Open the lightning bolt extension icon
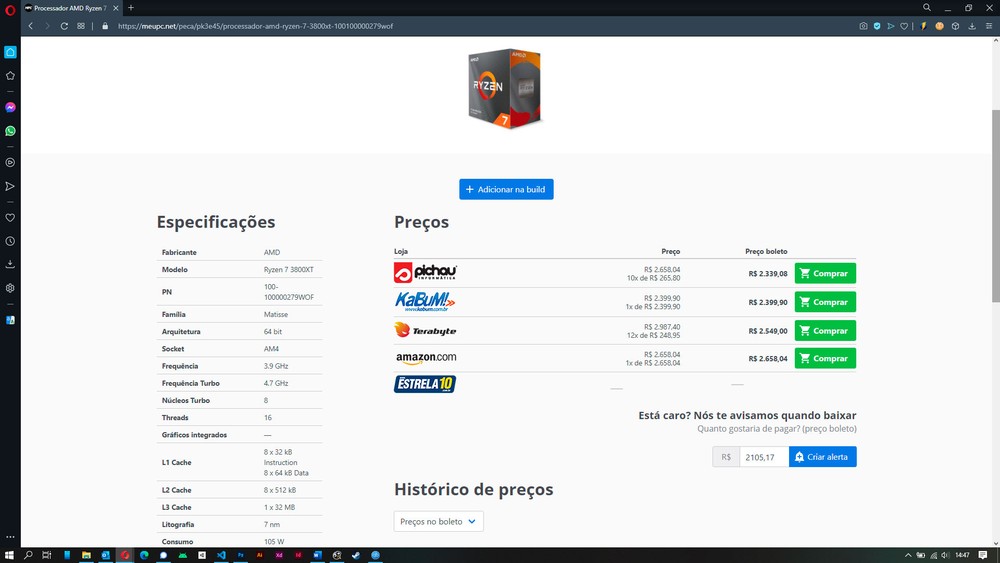Image resolution: width=1000 pixels, height=563 pixels. pos(923,26)
